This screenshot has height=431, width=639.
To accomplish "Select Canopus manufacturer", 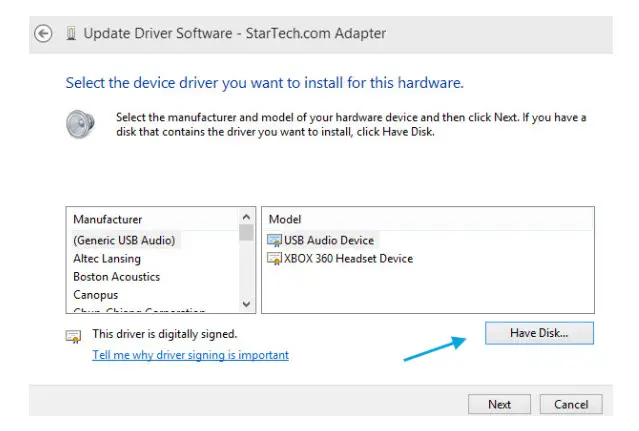I will coord(95,295).
